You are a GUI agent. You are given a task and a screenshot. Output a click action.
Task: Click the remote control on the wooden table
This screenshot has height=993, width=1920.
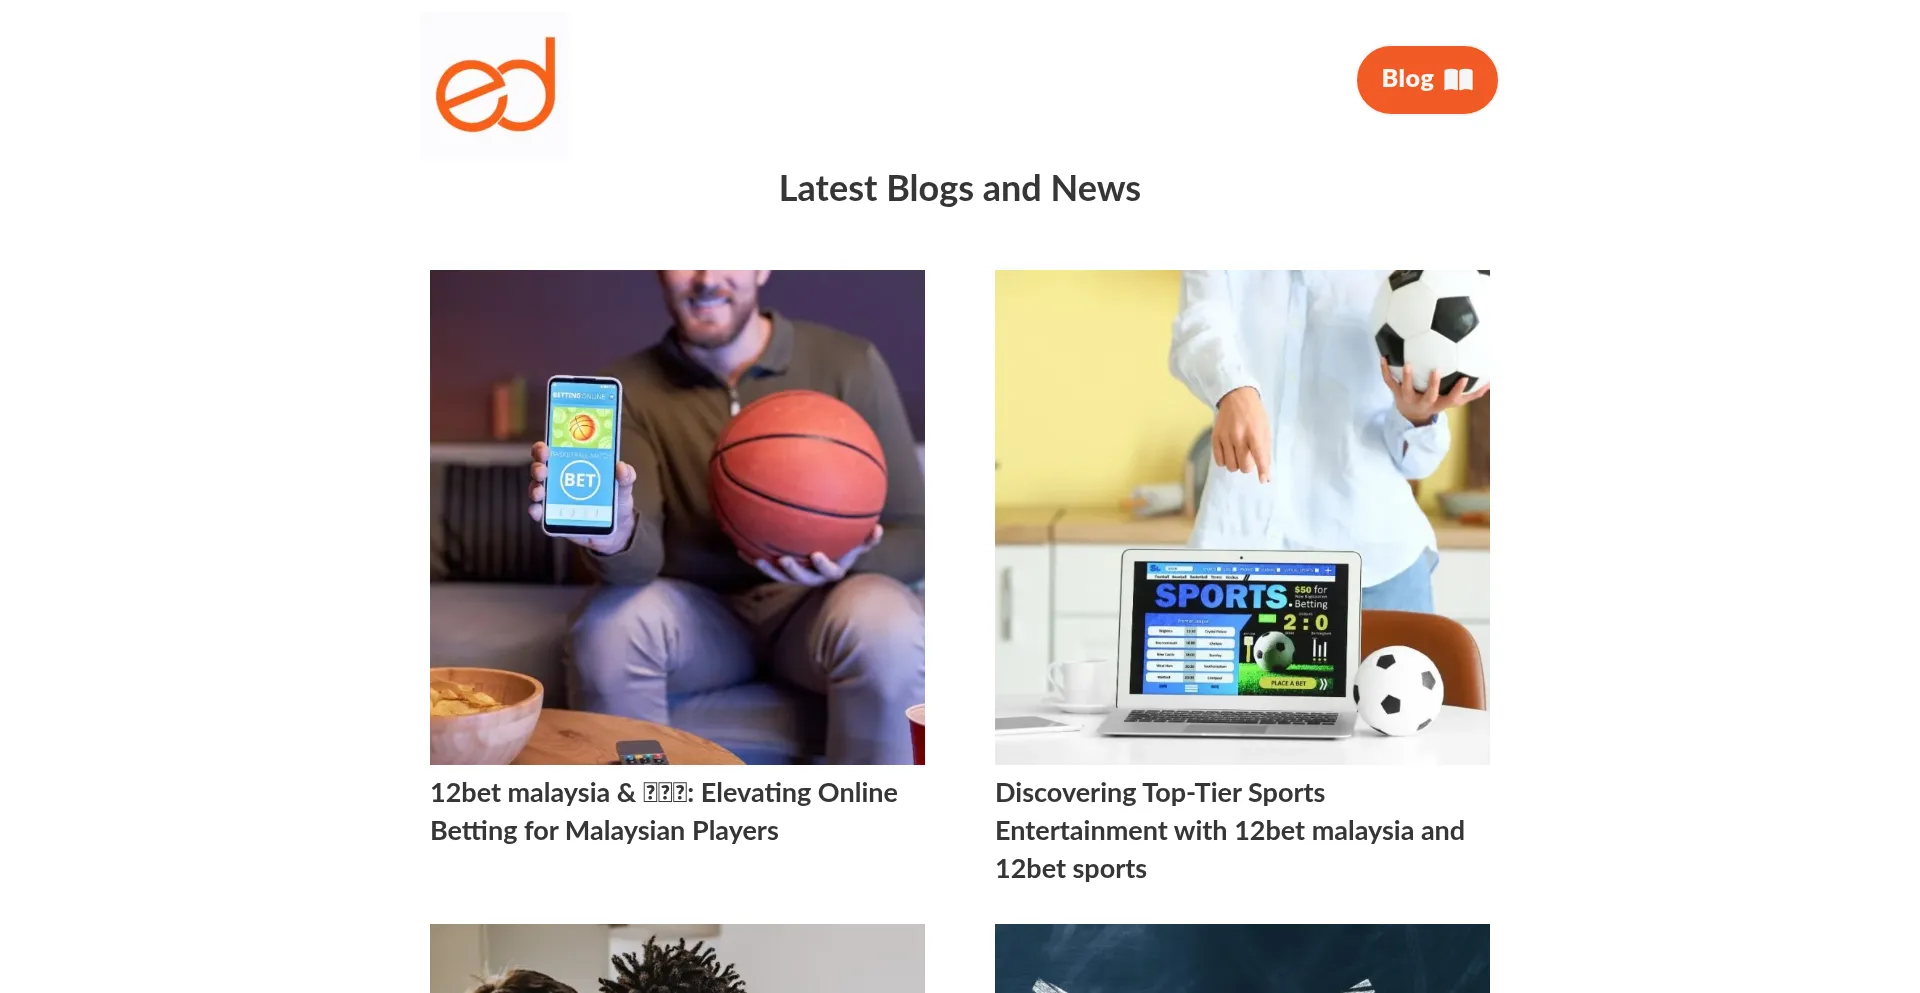[642, 752]
